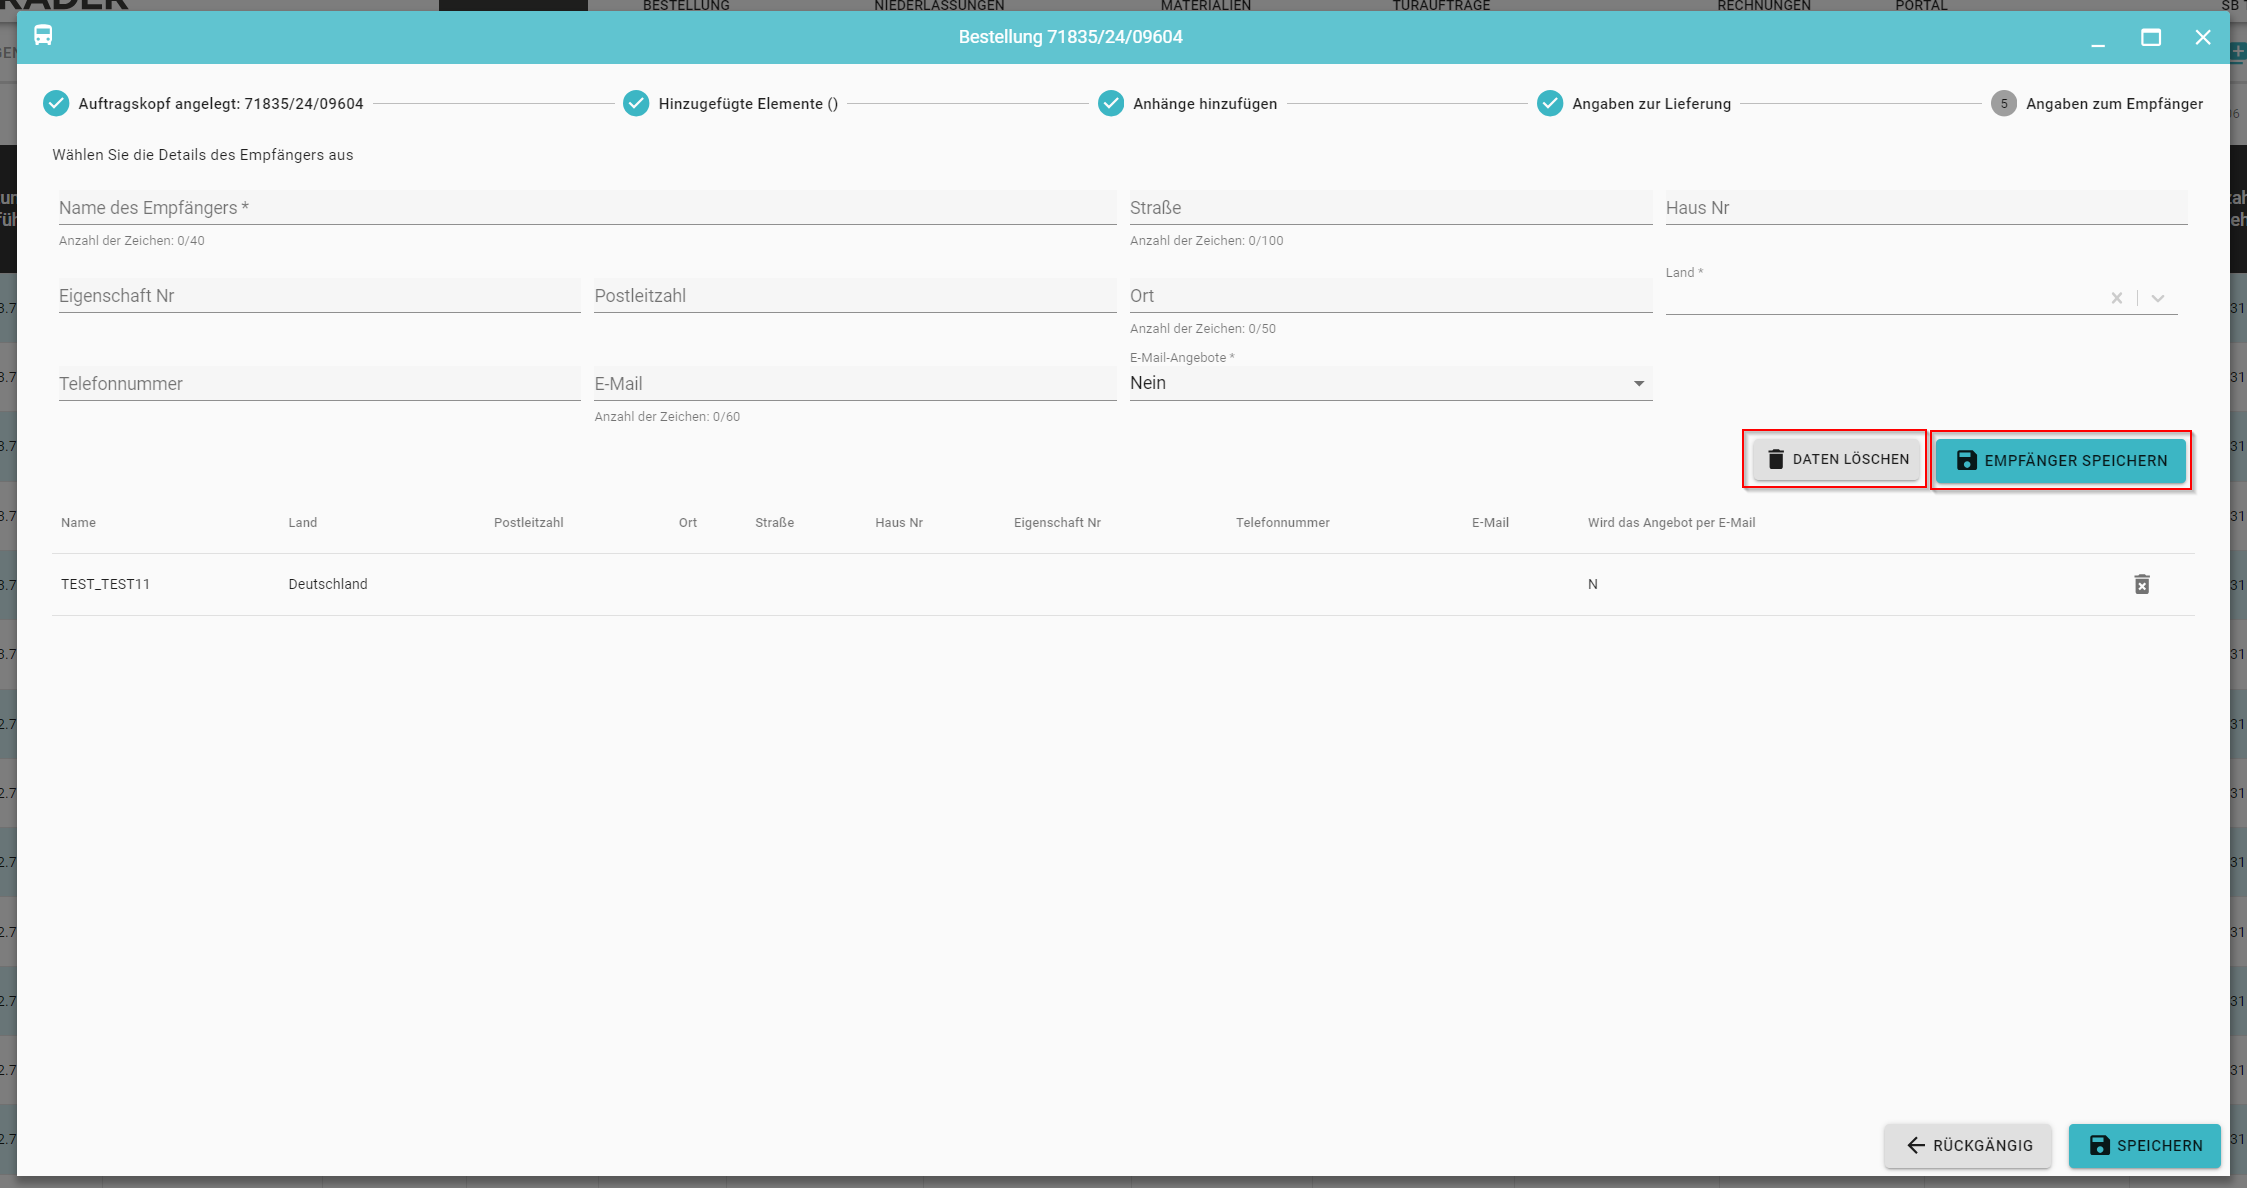2247x1188 pixels.
Task: Click into the Postleitzahl input field
Action: point(854,296)
